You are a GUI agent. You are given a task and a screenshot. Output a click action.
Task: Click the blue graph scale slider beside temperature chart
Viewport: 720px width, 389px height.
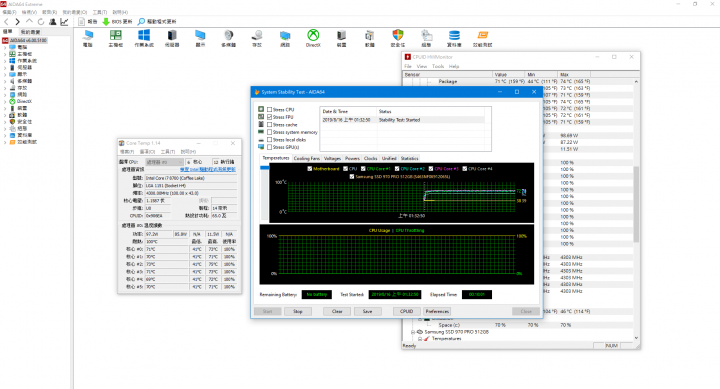tap(264, 168)
